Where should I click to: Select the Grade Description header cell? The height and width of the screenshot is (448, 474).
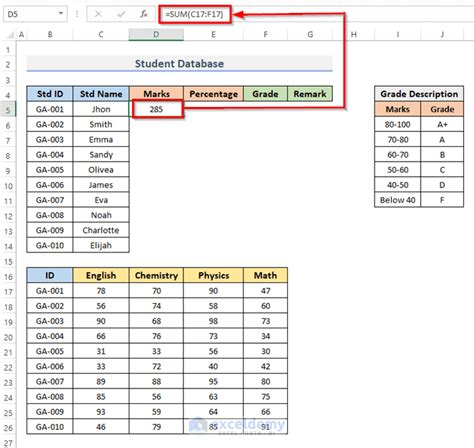[419, 94]
